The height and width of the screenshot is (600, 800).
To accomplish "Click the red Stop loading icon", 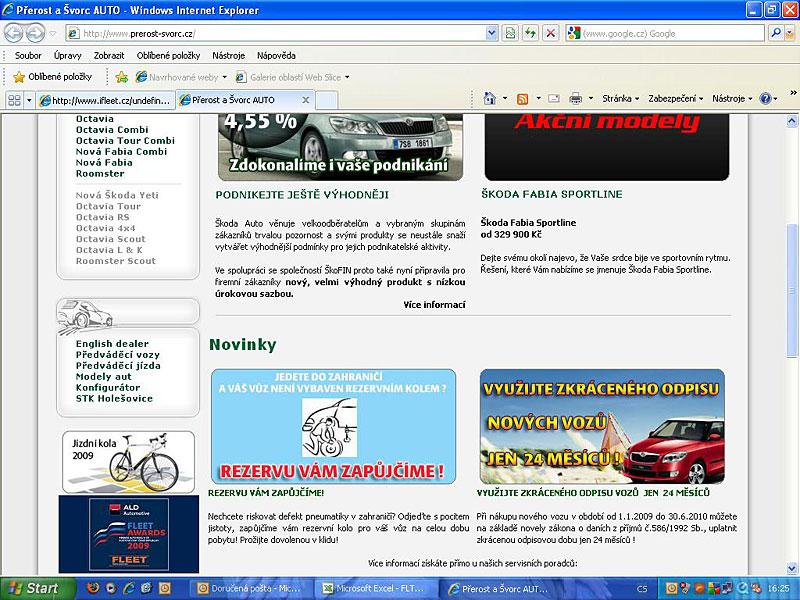I will [x=551, y=34].
